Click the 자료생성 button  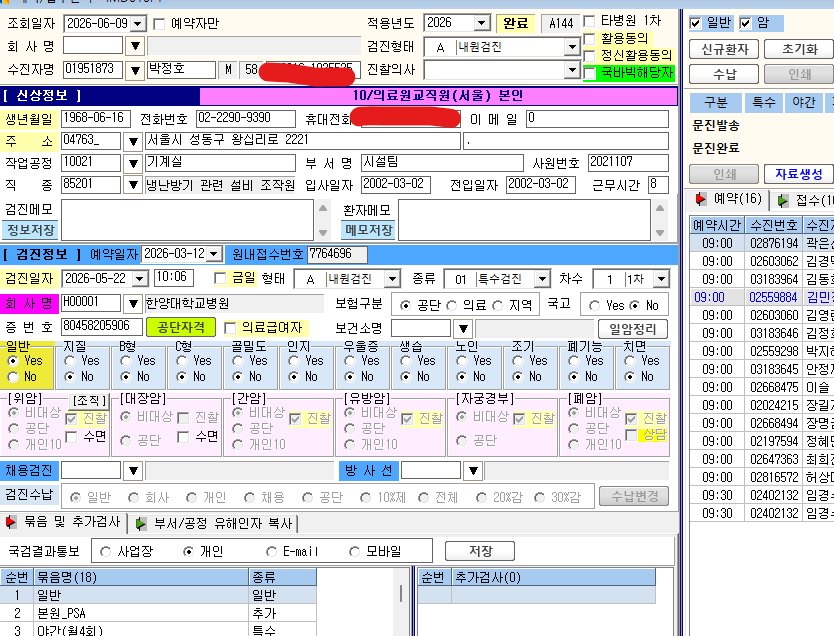click(798, 174)
